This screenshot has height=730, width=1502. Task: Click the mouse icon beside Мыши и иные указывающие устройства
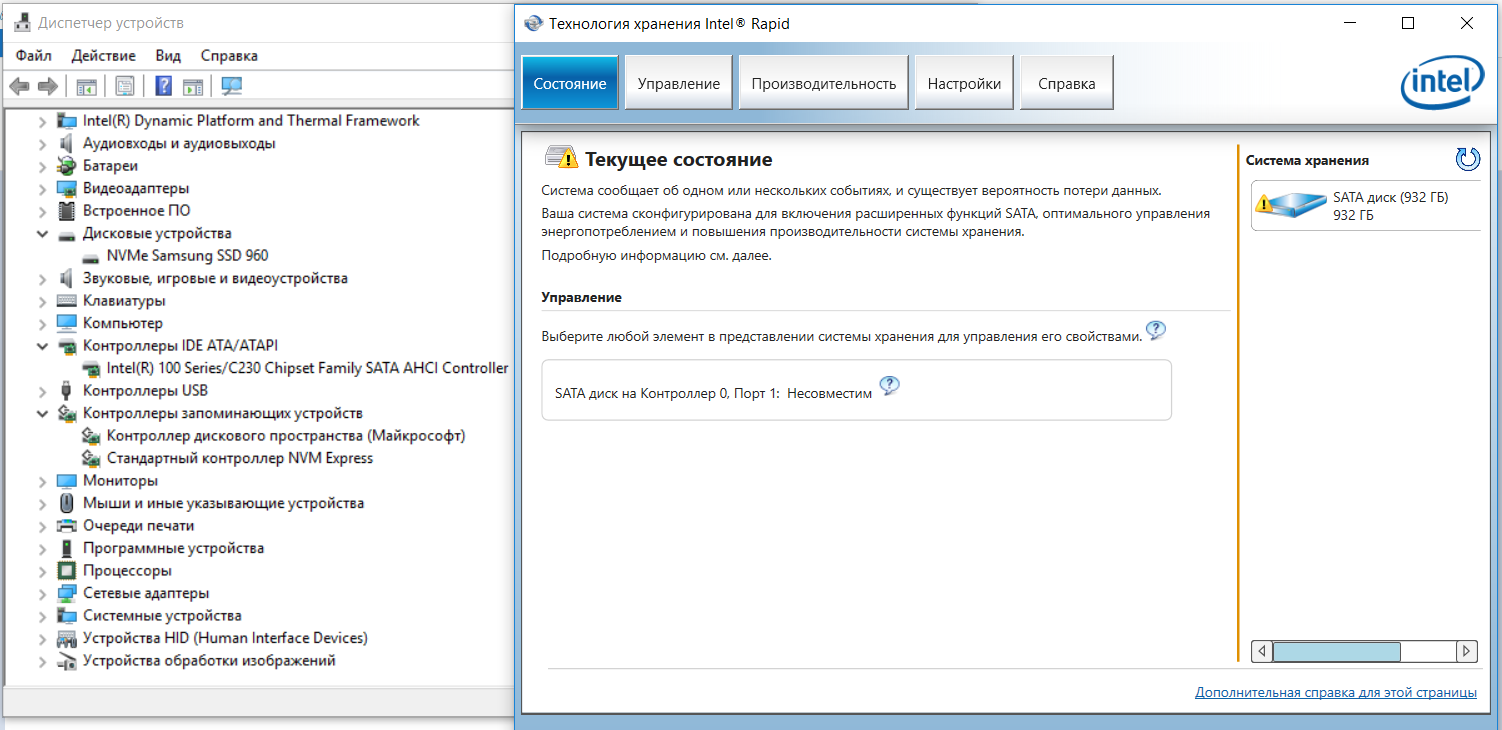67,503
